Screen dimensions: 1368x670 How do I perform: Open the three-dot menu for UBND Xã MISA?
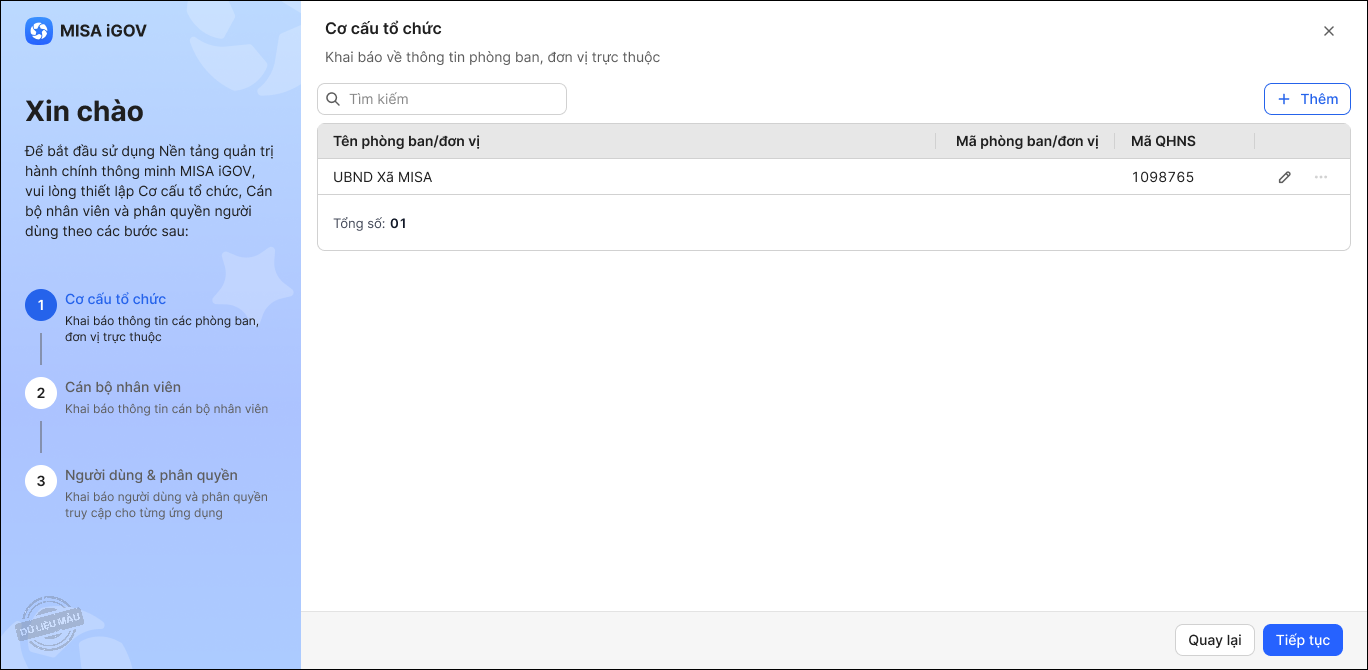1321,177
